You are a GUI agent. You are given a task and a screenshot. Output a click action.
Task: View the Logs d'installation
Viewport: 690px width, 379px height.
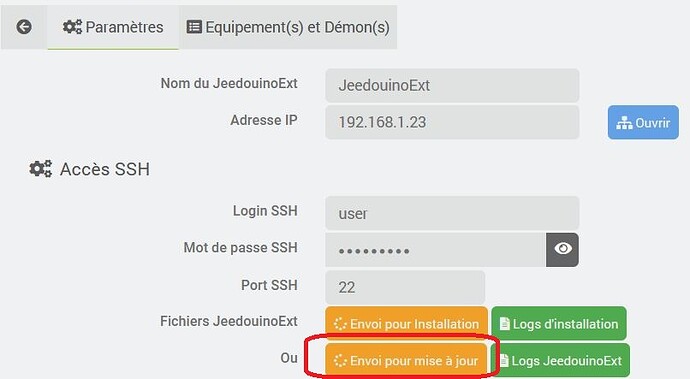559,324
